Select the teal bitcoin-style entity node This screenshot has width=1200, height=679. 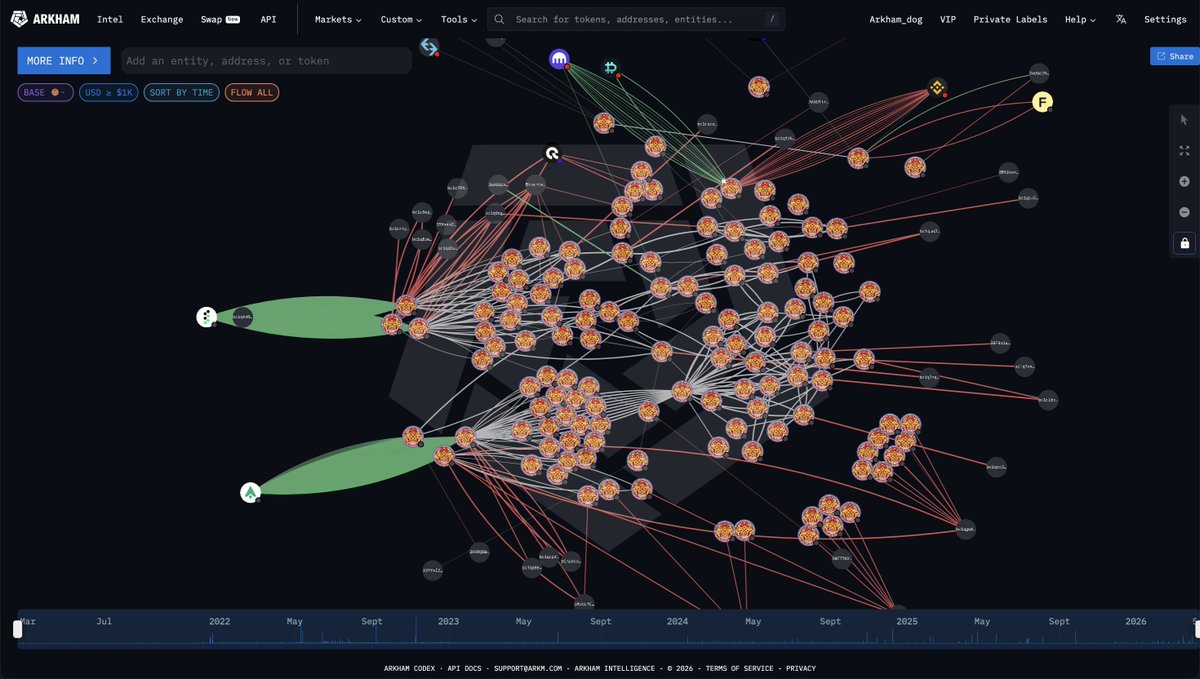(610, 68)
